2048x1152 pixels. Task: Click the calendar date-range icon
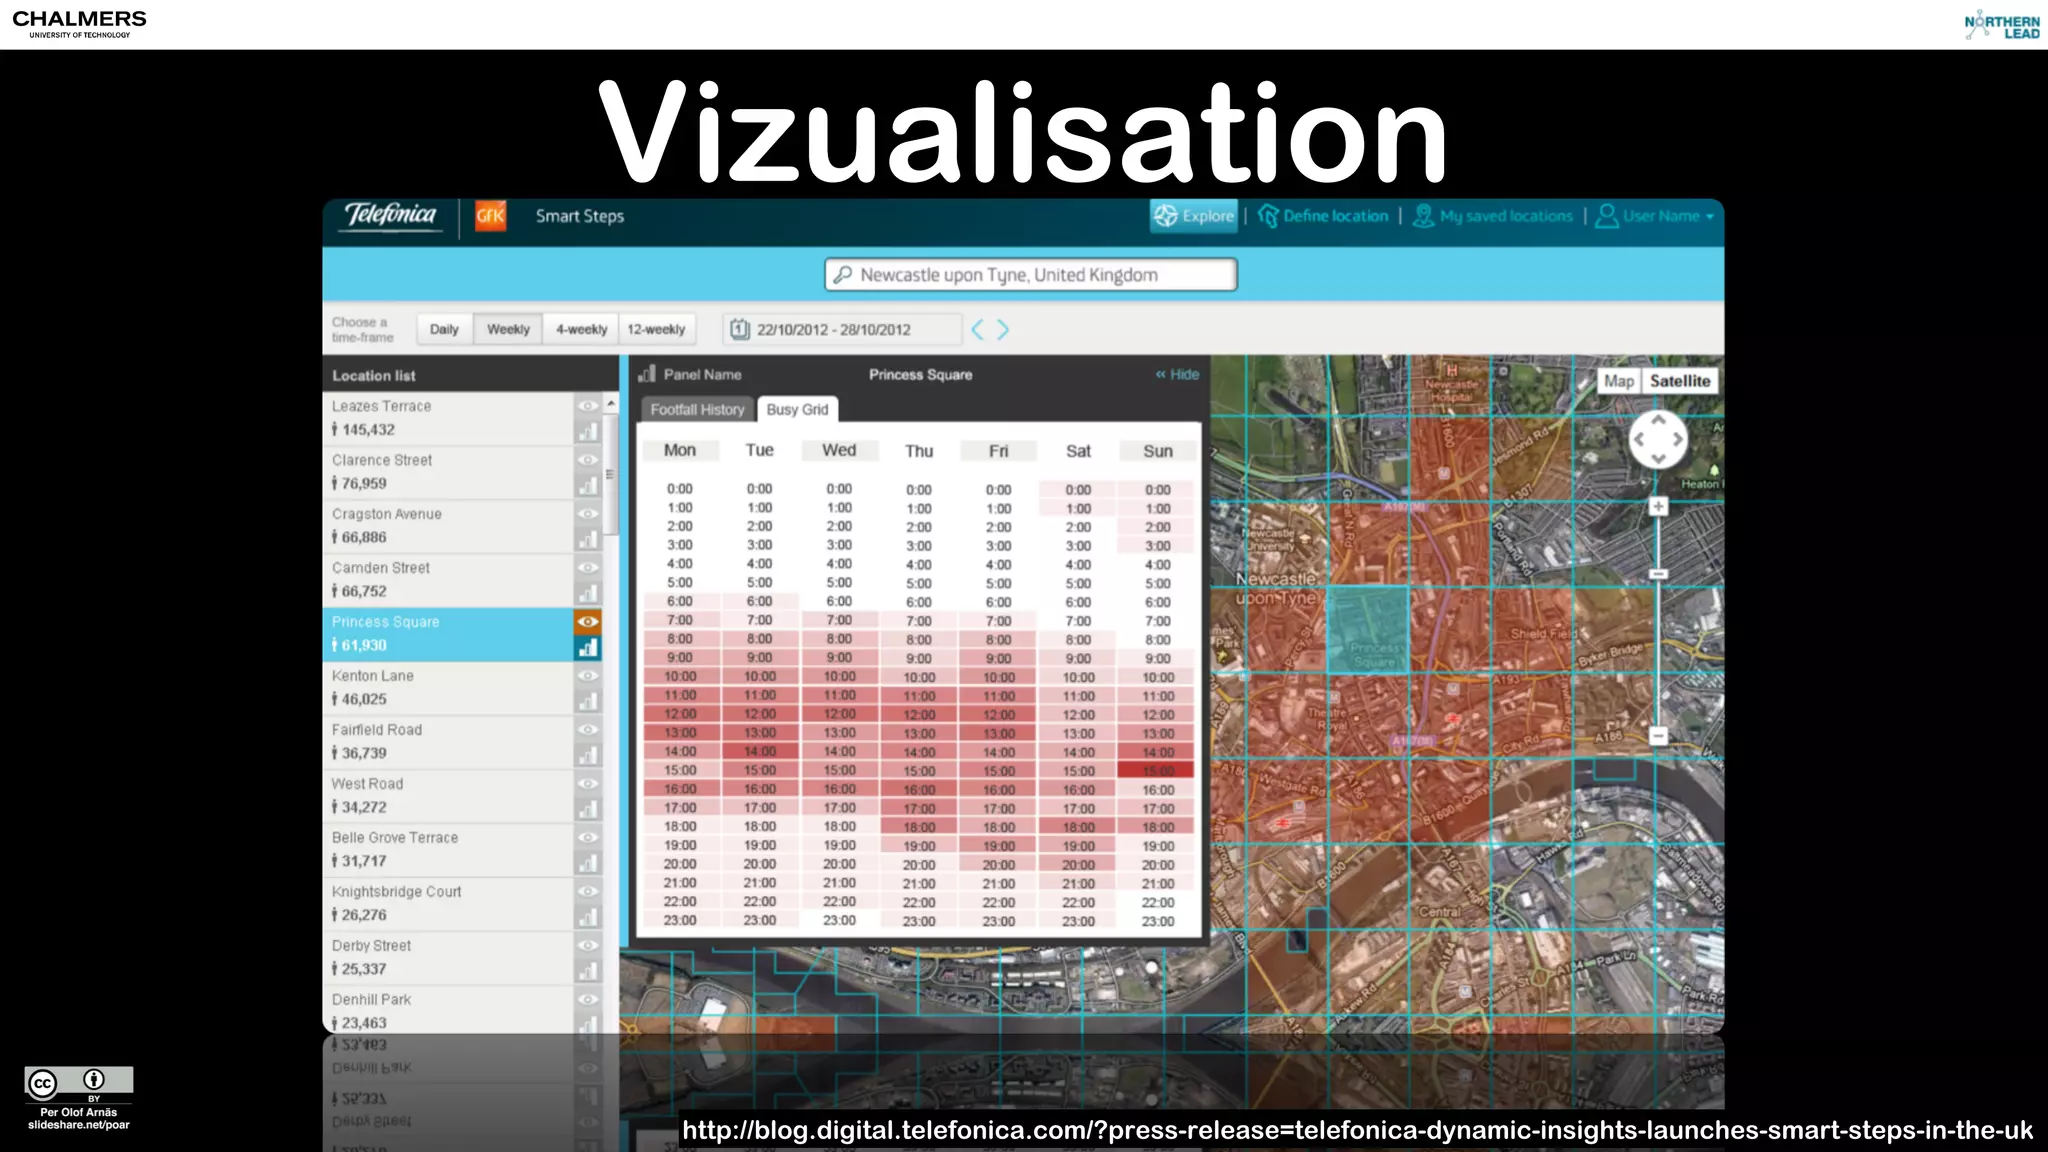pos(740,329)
